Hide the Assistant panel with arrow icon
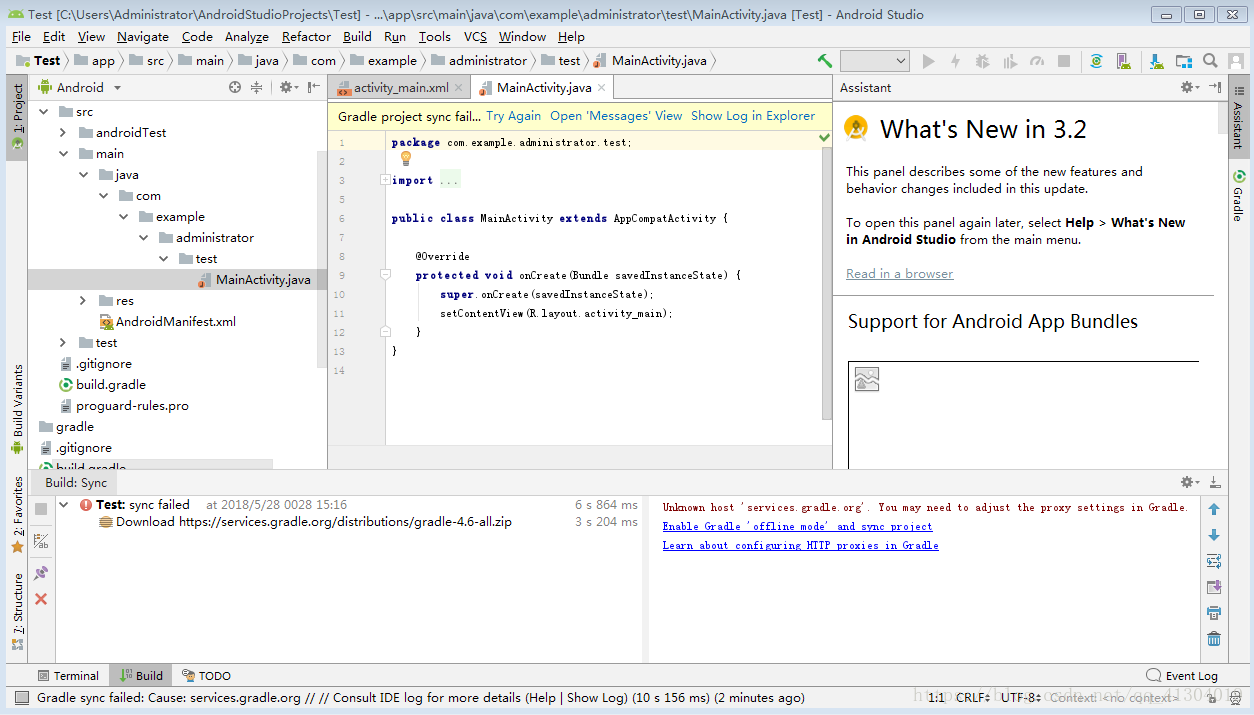Image resolution: width=1254 pixels, height=715 pixels. point(1215,87)
